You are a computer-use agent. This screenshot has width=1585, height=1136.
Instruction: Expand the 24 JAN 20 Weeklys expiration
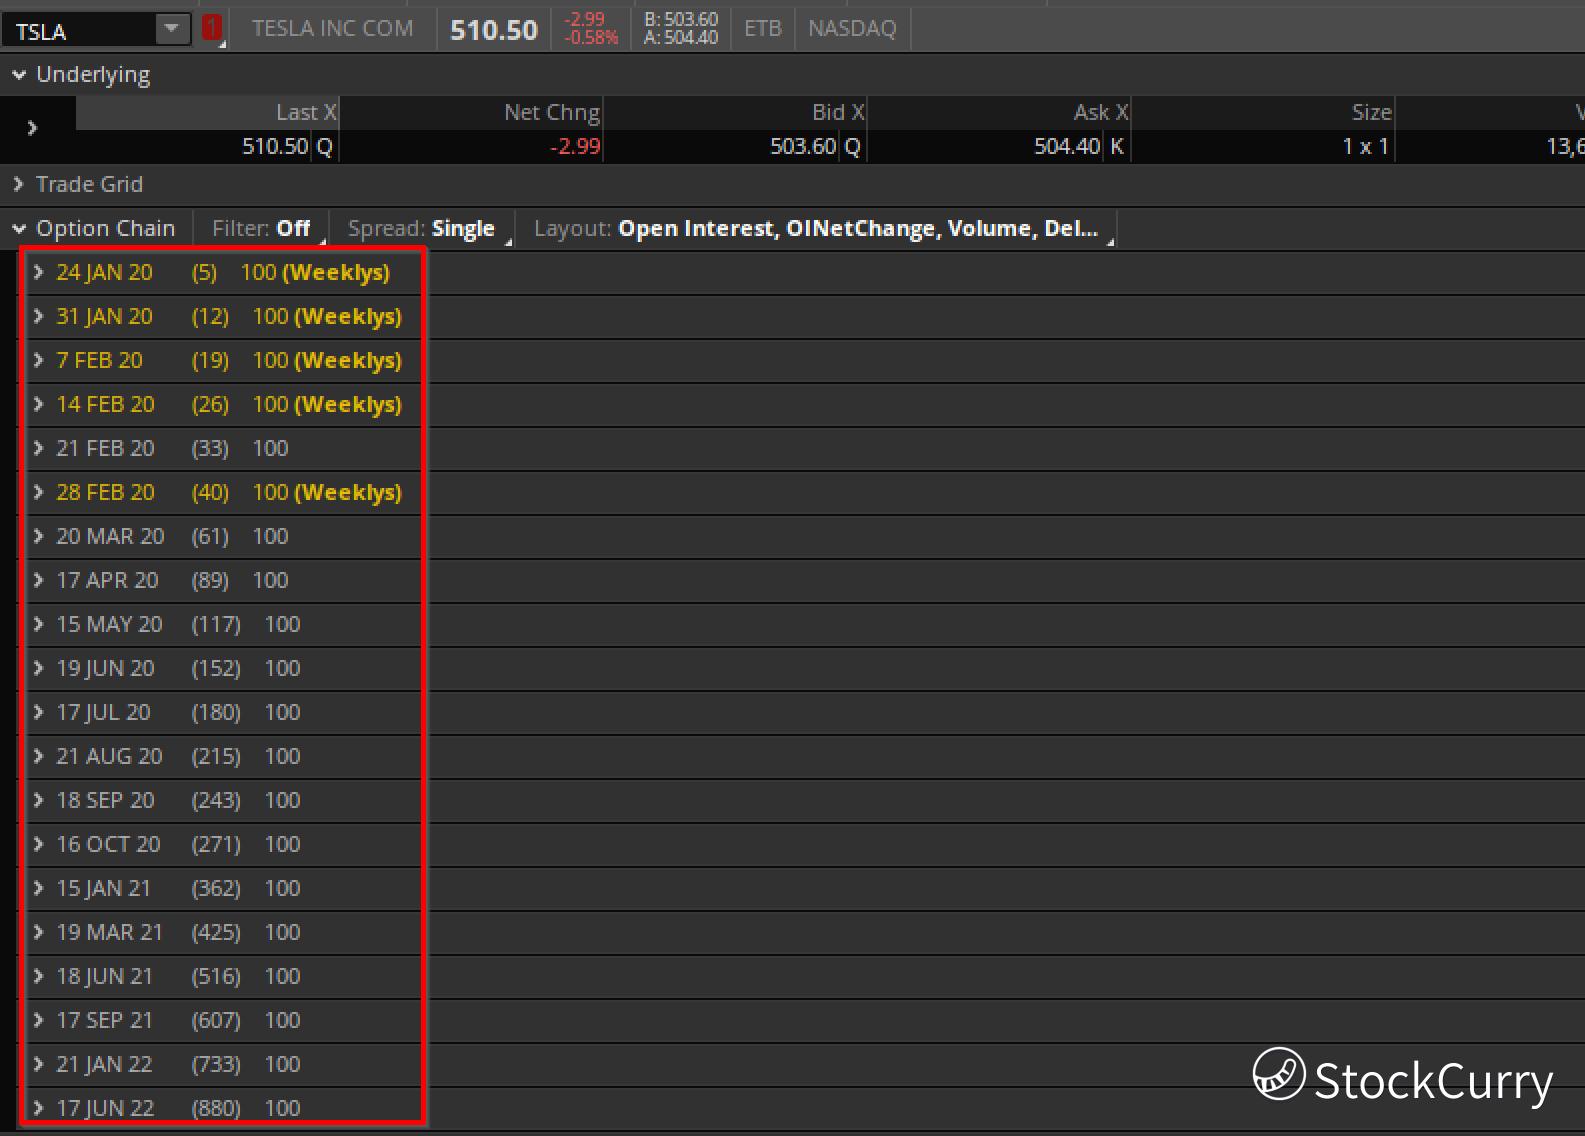[x=38, y=272]
